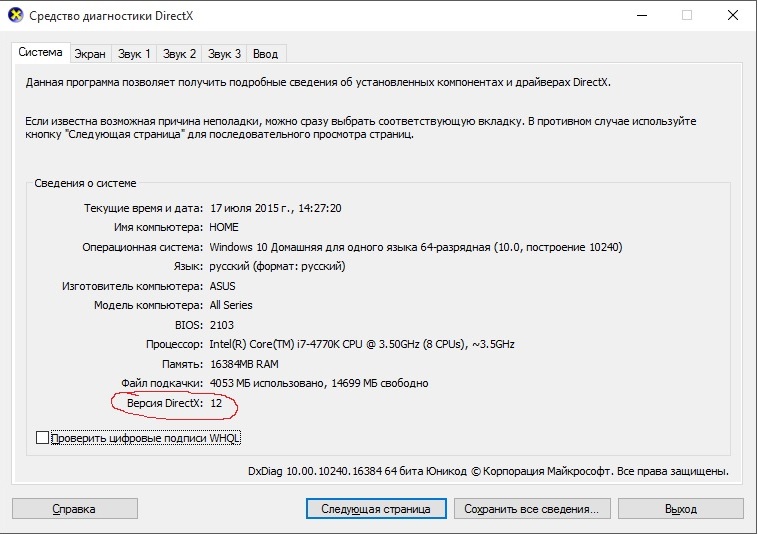Viewport: 758px width, 534px height.
Task: Click the Справка button
Action: 74,509
